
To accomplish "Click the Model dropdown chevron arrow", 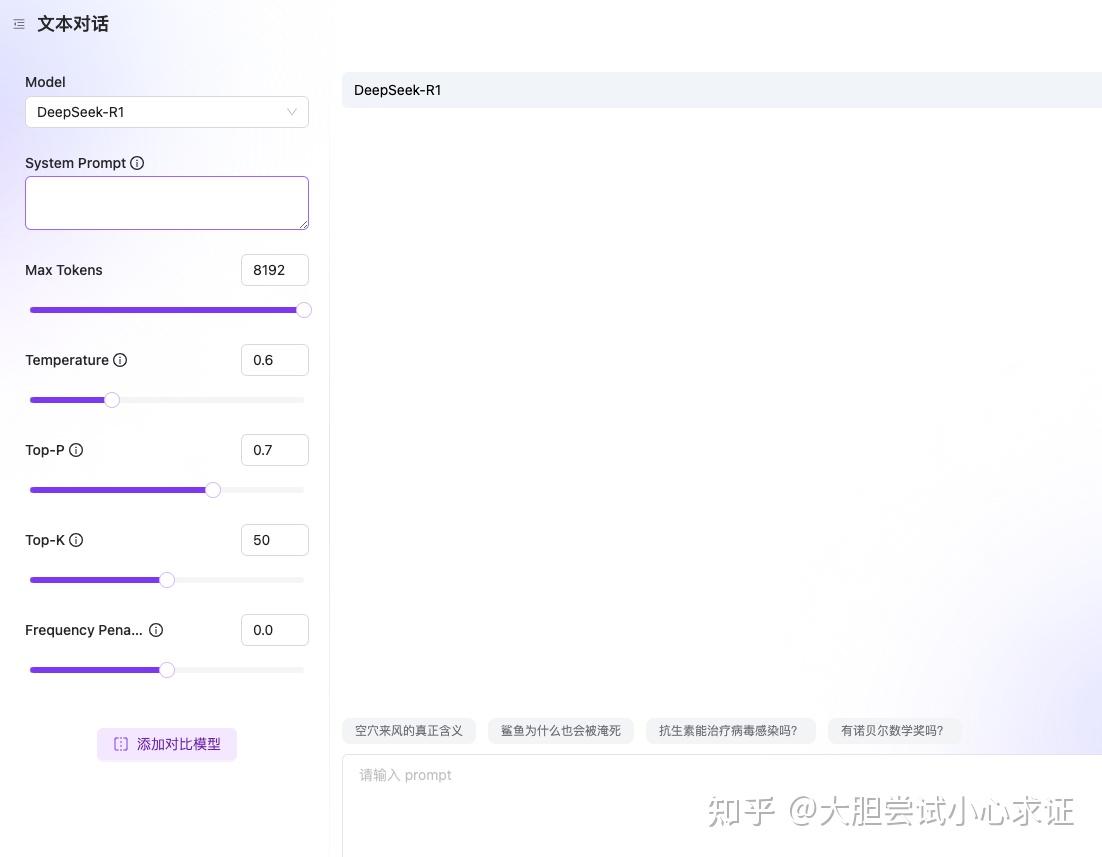I will [292, 112].
